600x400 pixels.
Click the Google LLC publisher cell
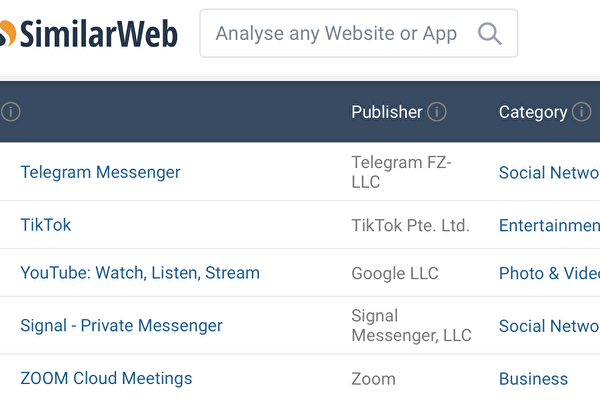pos(395,273)
